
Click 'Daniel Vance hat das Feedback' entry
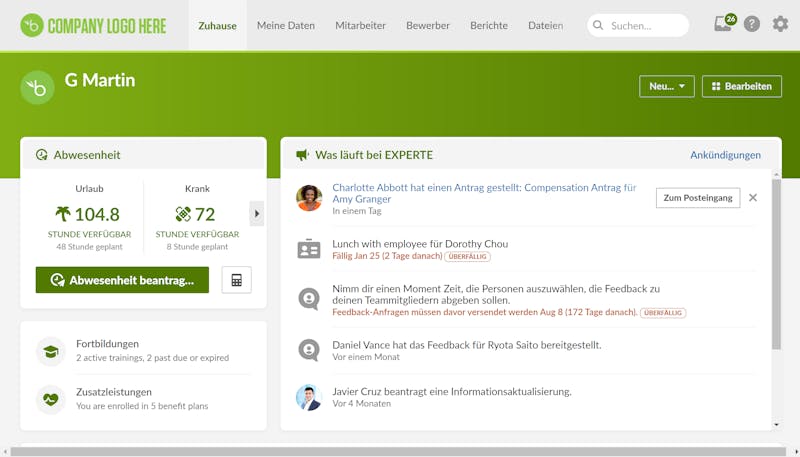(467, 345)
